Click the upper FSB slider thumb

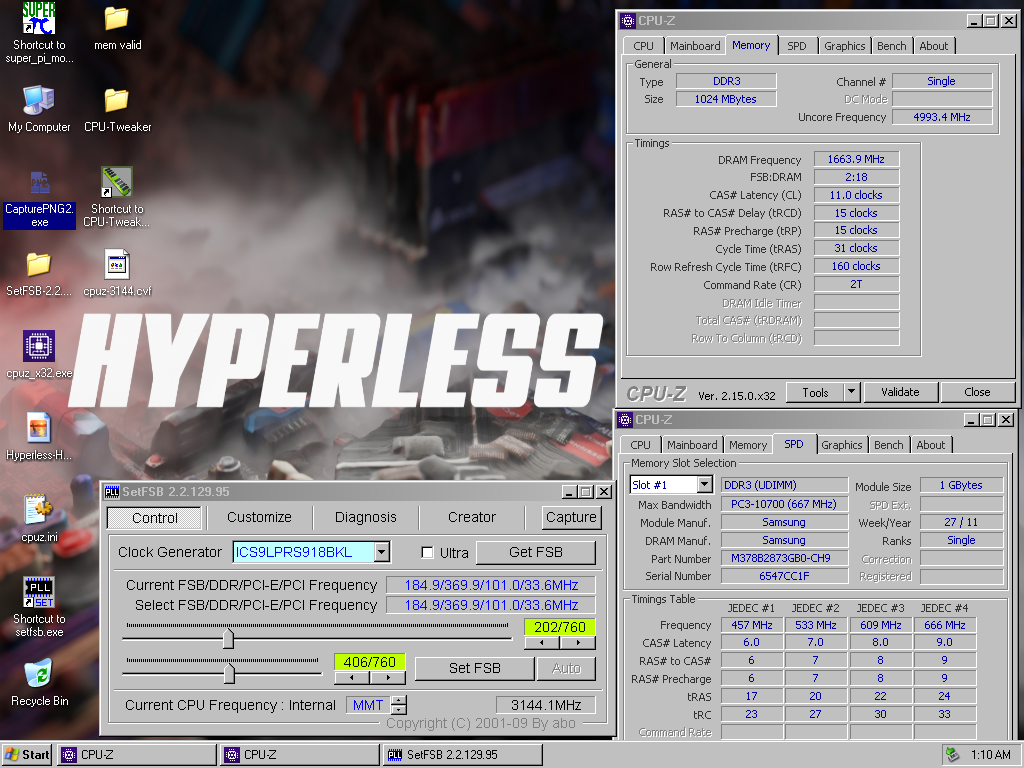228,638
